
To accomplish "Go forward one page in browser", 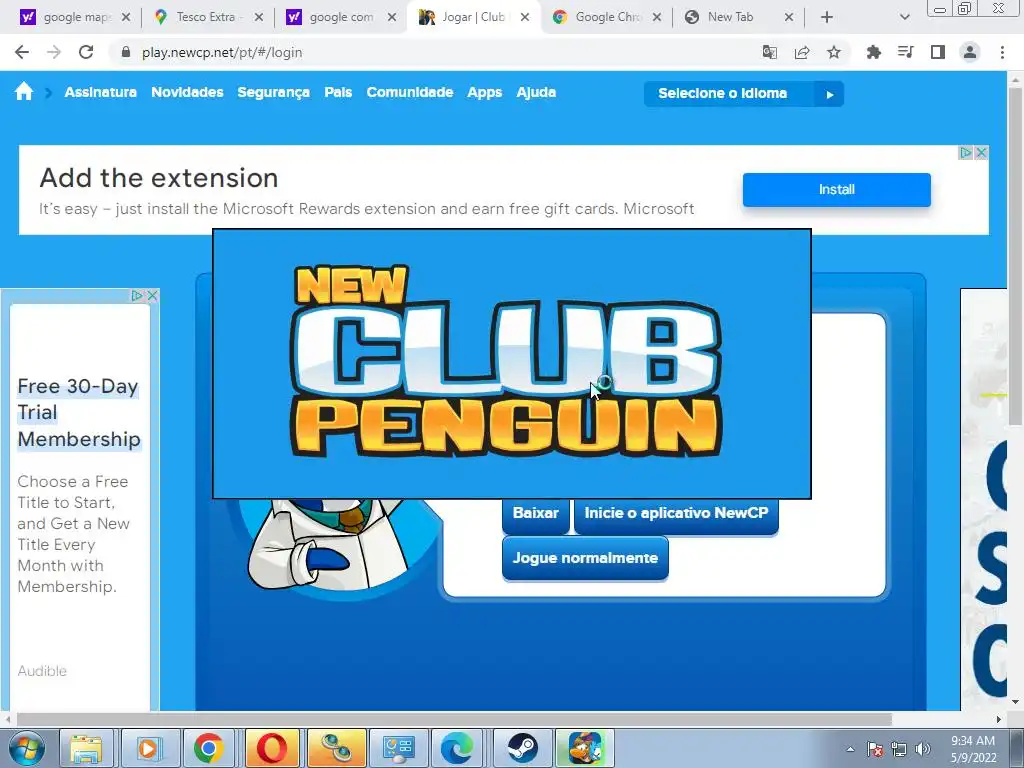I will [x=54, y=52].
